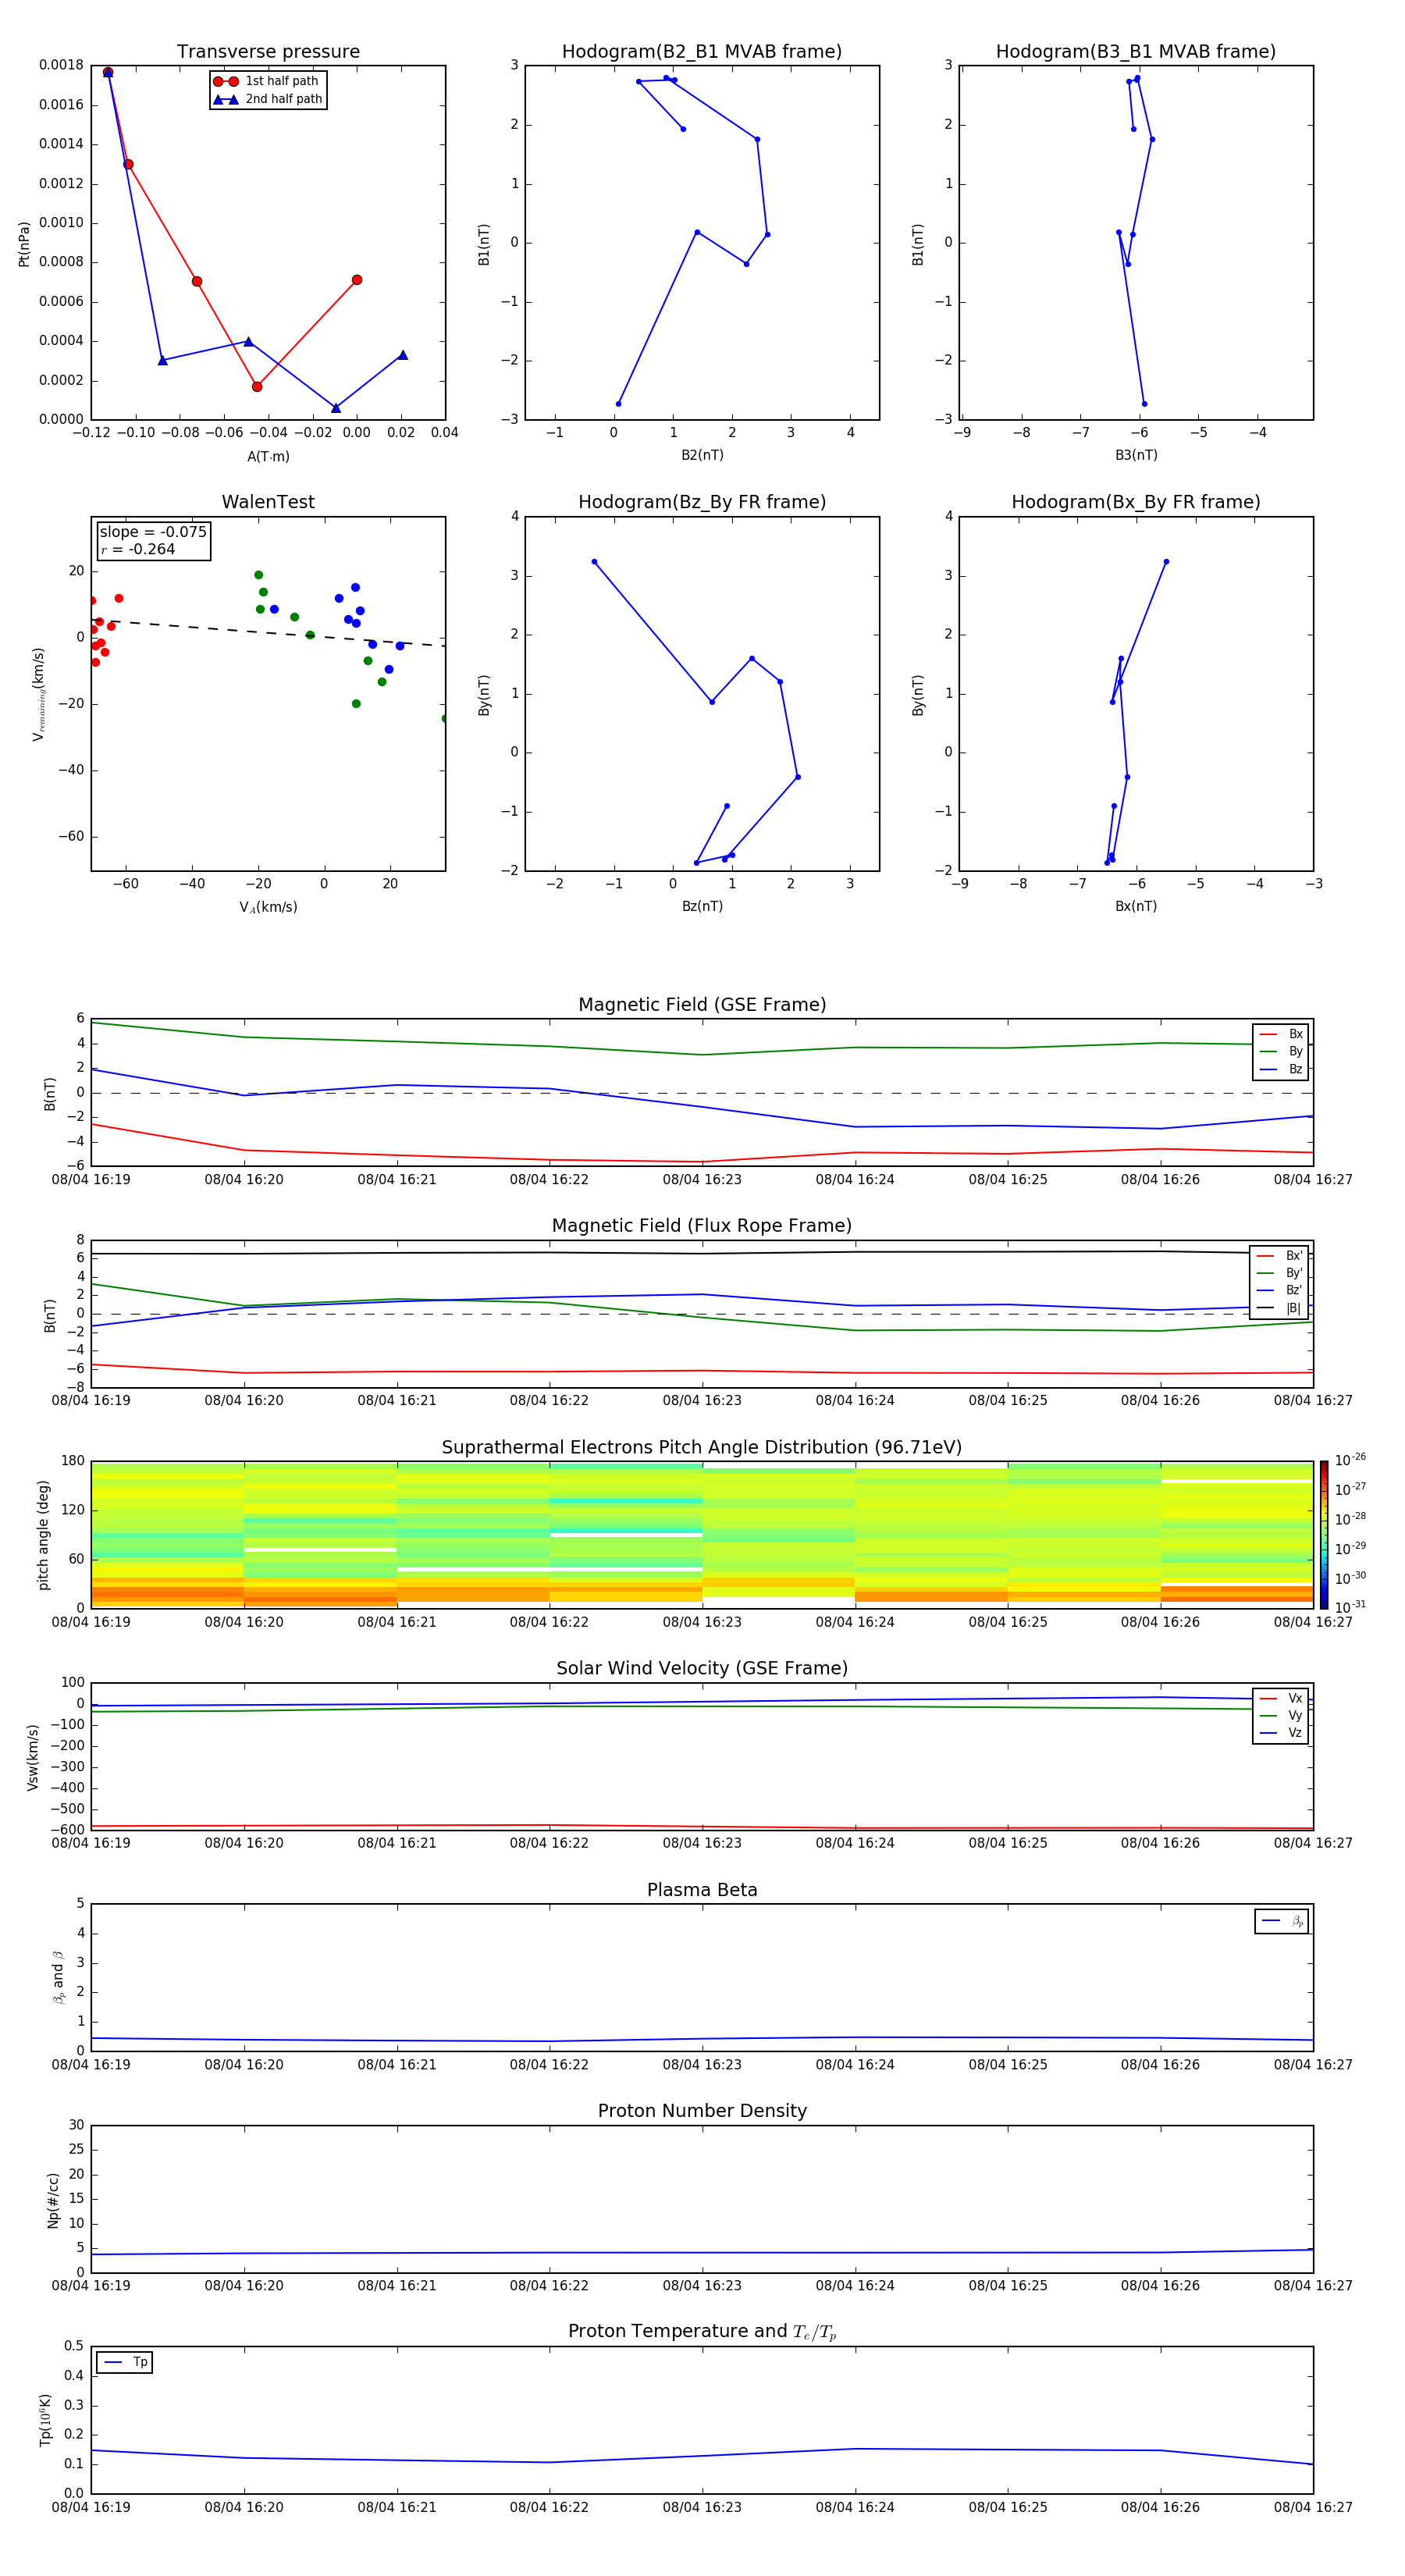1405x2576 pixels.
Task: Click the Bz' entry in Flux Rope legend
Action: tap(1280, 1290)
